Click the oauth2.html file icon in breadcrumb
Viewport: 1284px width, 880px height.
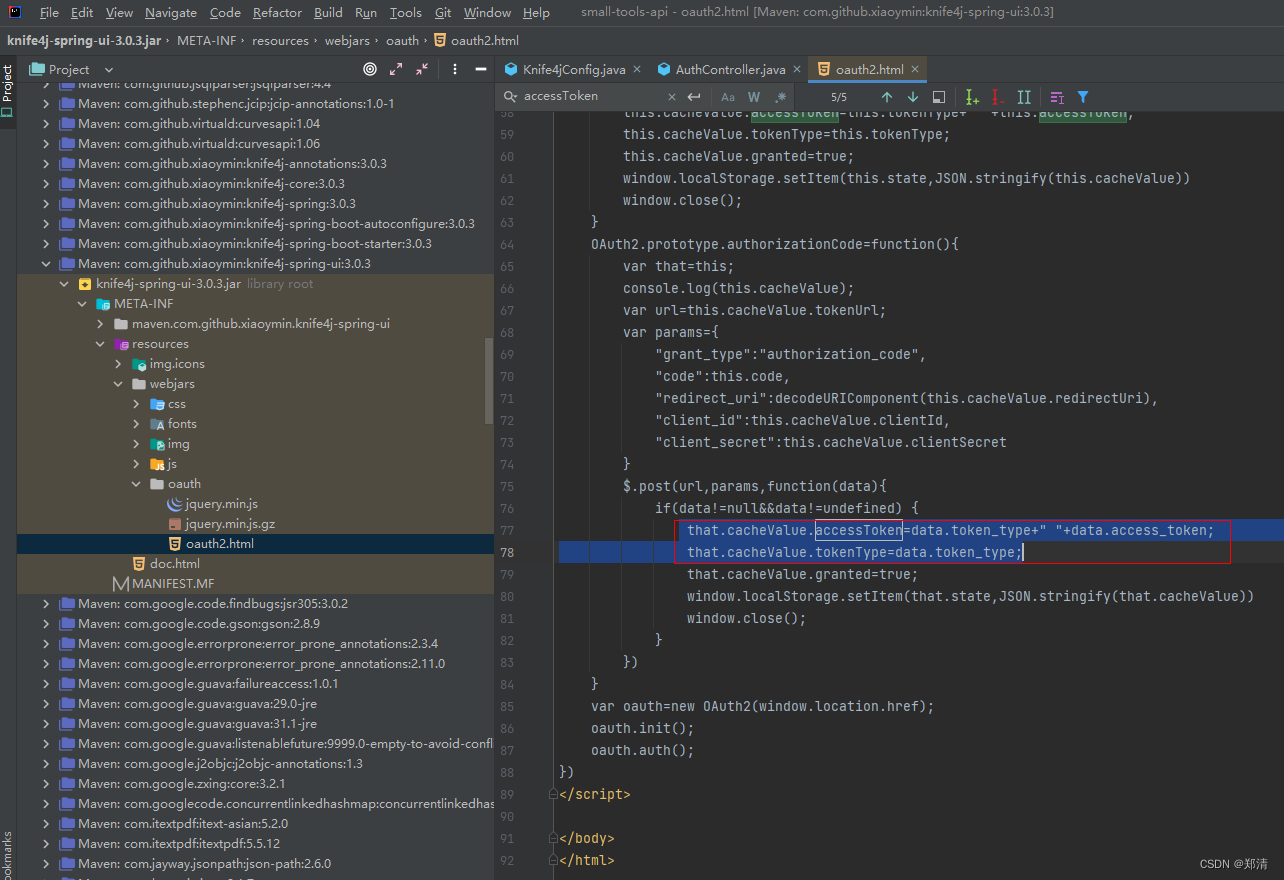pos(440,41)
